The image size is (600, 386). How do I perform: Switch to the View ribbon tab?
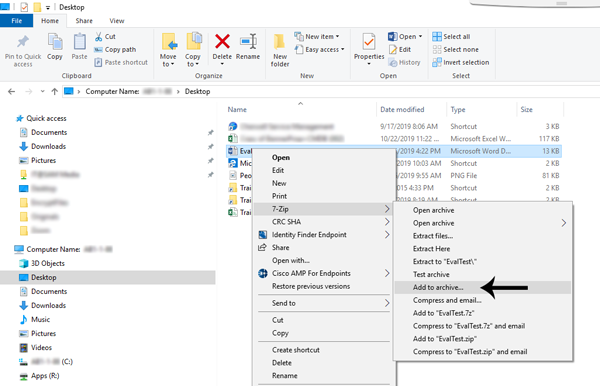[x=117, y=21]
